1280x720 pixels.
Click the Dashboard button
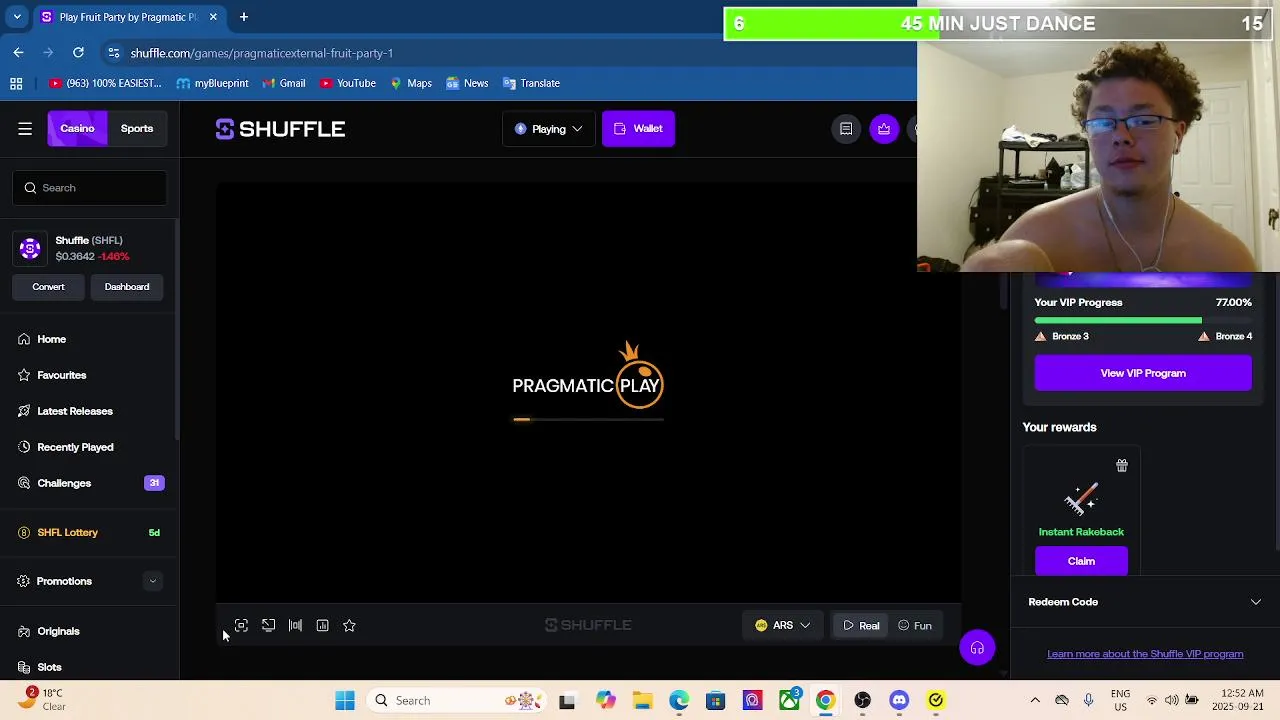click(127, 287)
